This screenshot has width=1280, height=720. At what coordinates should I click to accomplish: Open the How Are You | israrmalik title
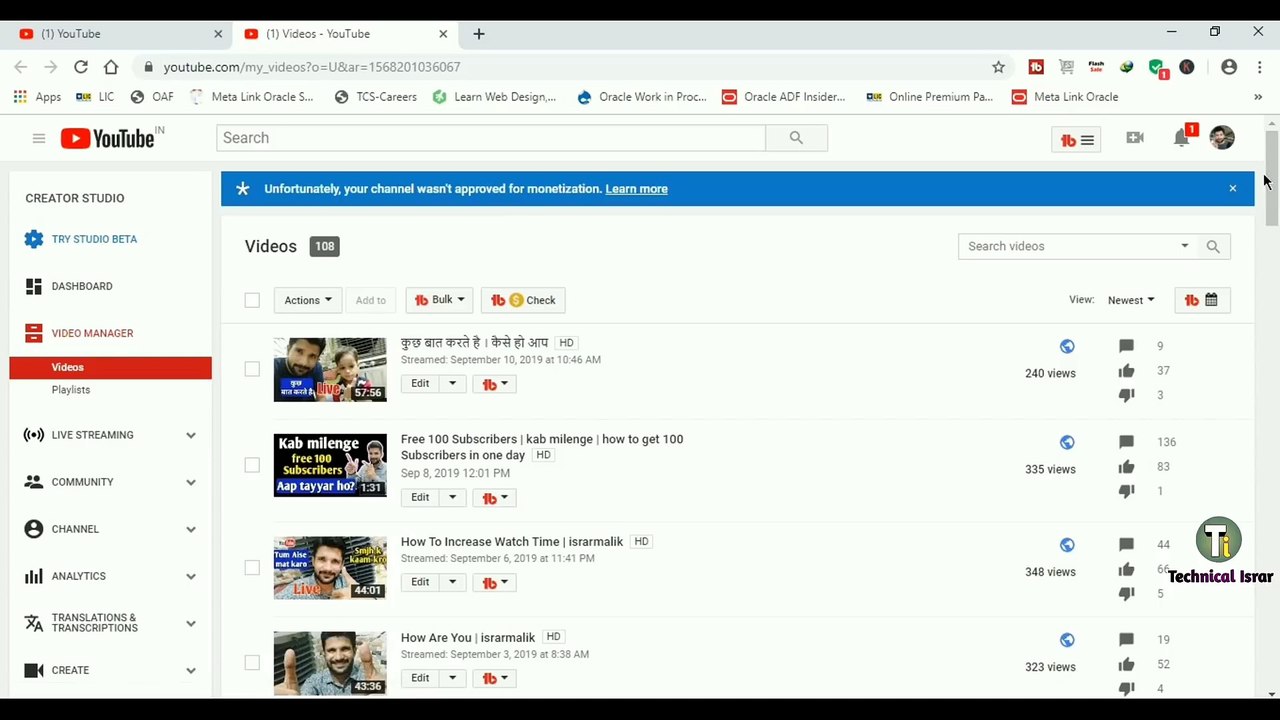468,637
